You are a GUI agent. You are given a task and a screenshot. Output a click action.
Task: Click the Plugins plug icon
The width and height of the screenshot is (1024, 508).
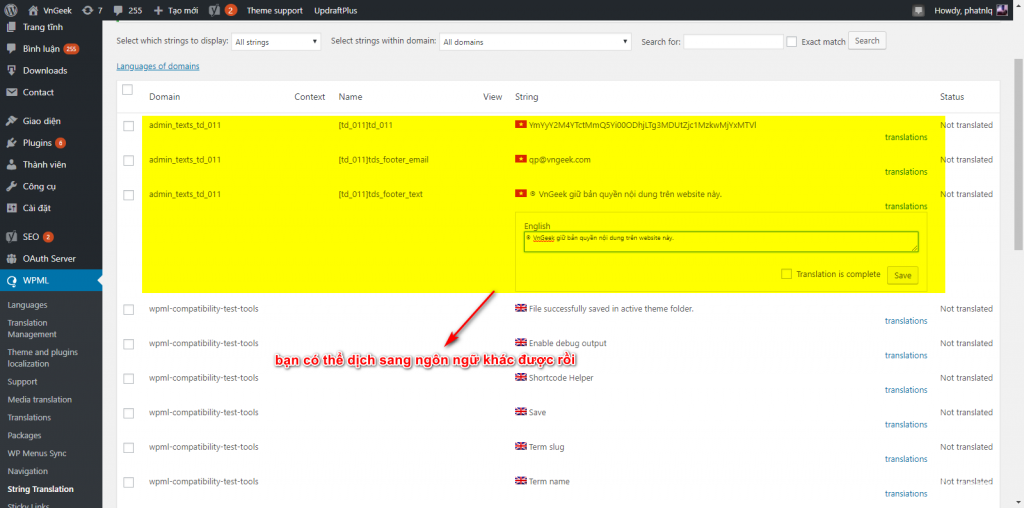click(x=11, y=142)
